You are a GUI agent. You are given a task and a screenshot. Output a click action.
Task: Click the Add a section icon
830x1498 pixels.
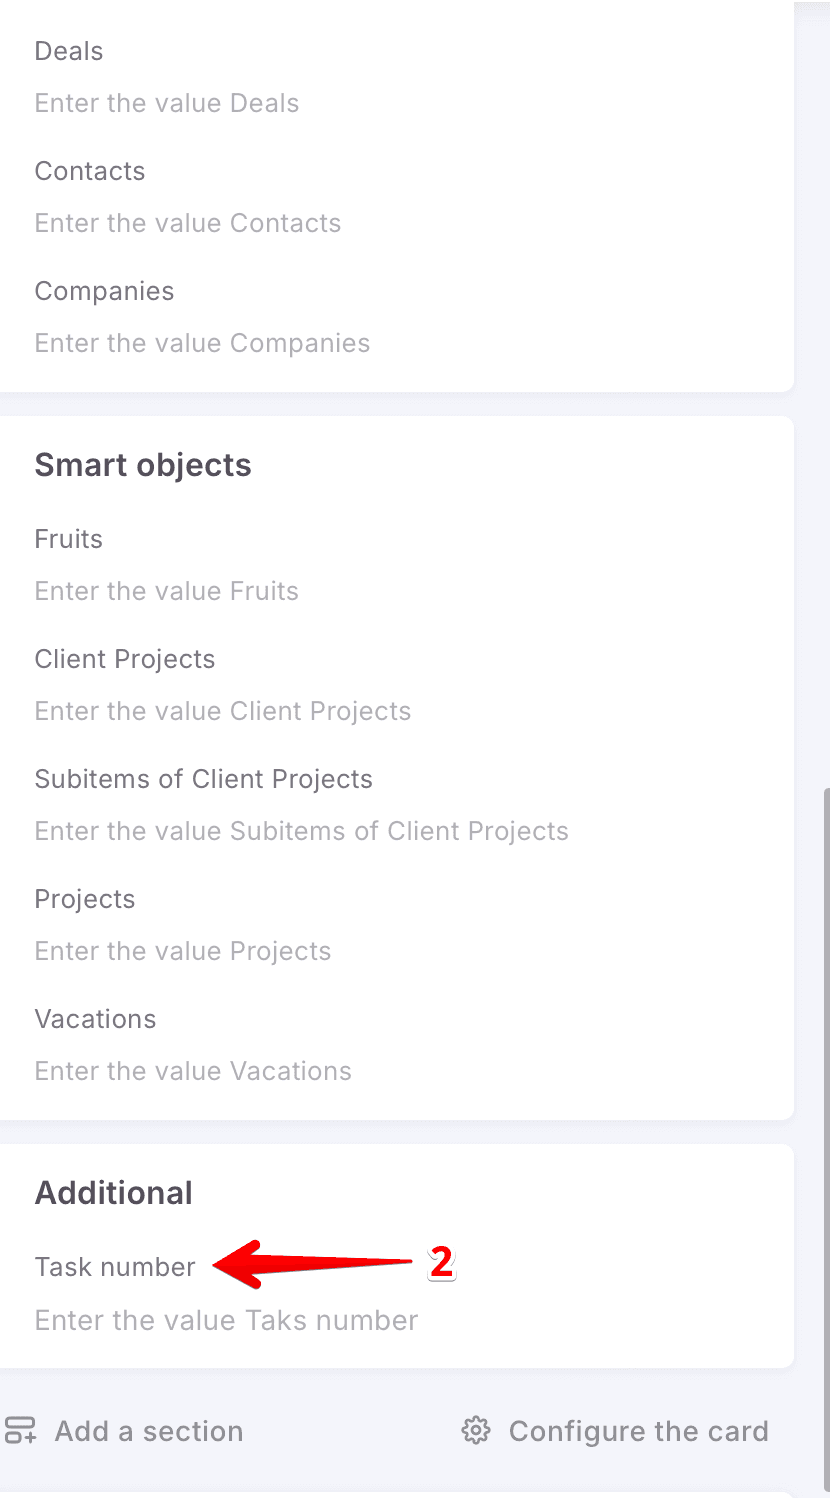coord(20,1430)
